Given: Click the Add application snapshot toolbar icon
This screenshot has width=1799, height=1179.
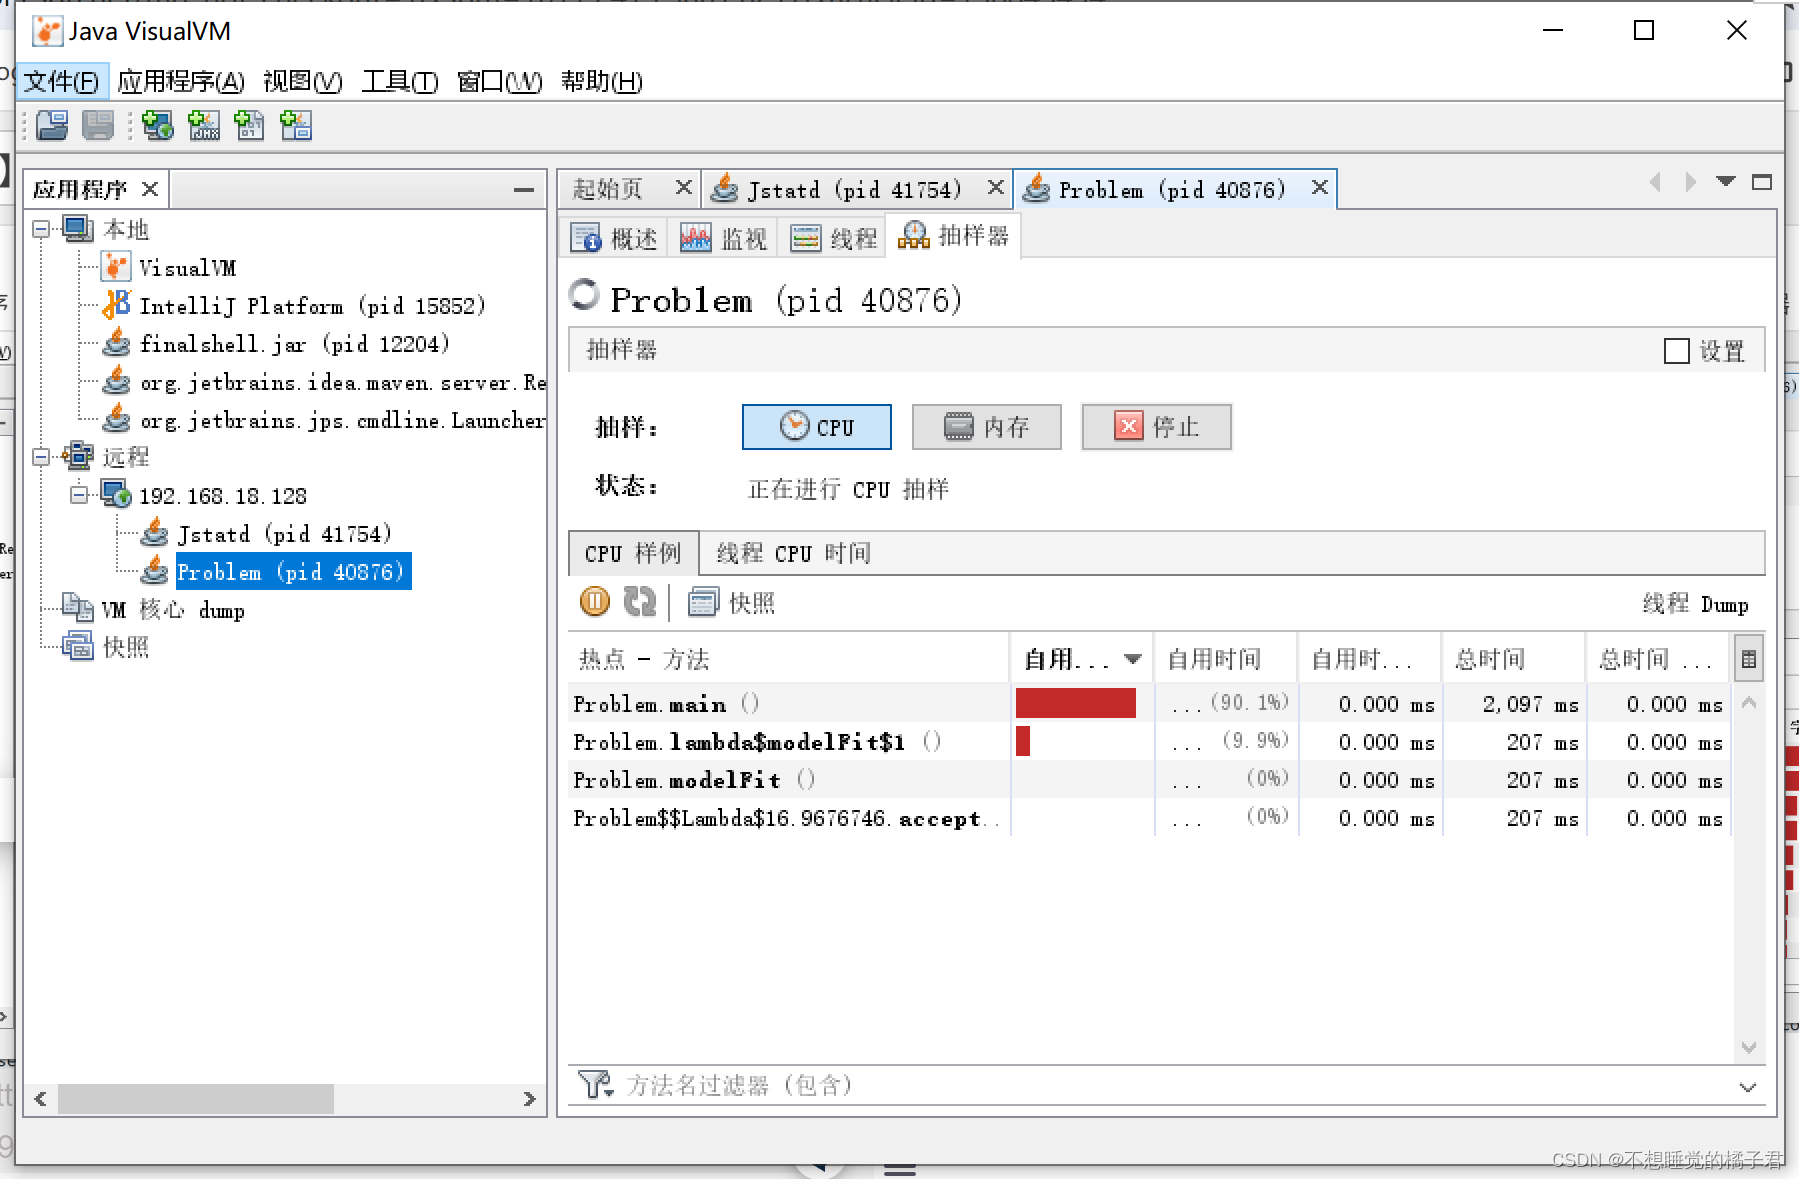Looking at the screenshot, I should 296,125.
